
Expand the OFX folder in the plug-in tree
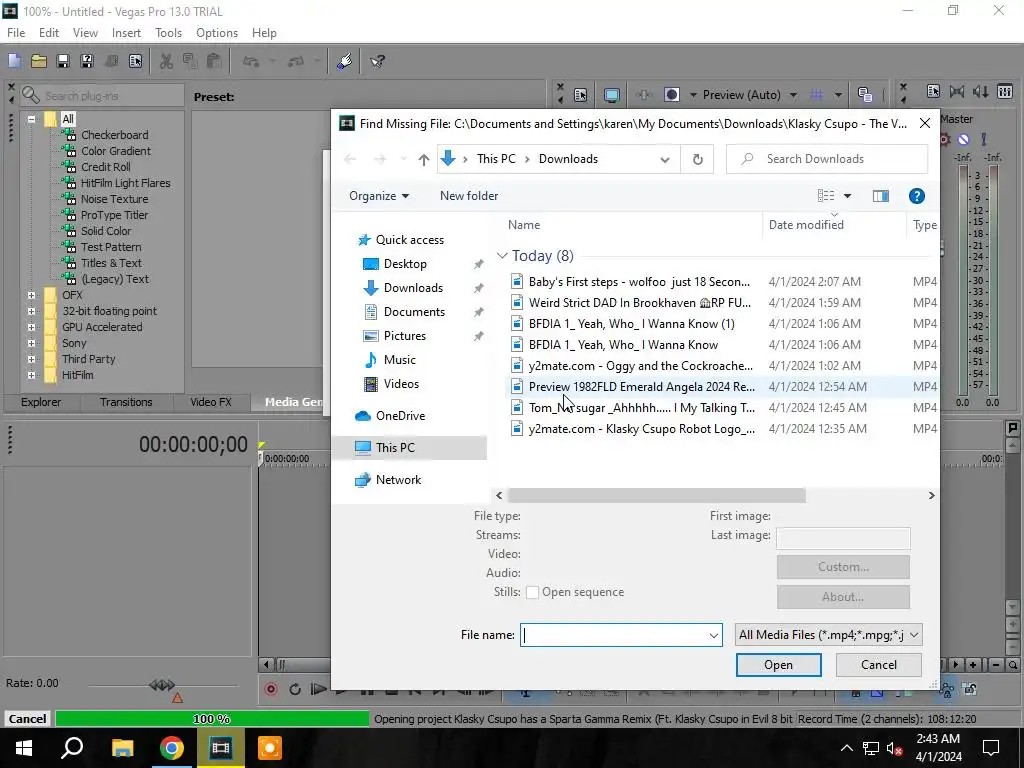tap(31, 295)
